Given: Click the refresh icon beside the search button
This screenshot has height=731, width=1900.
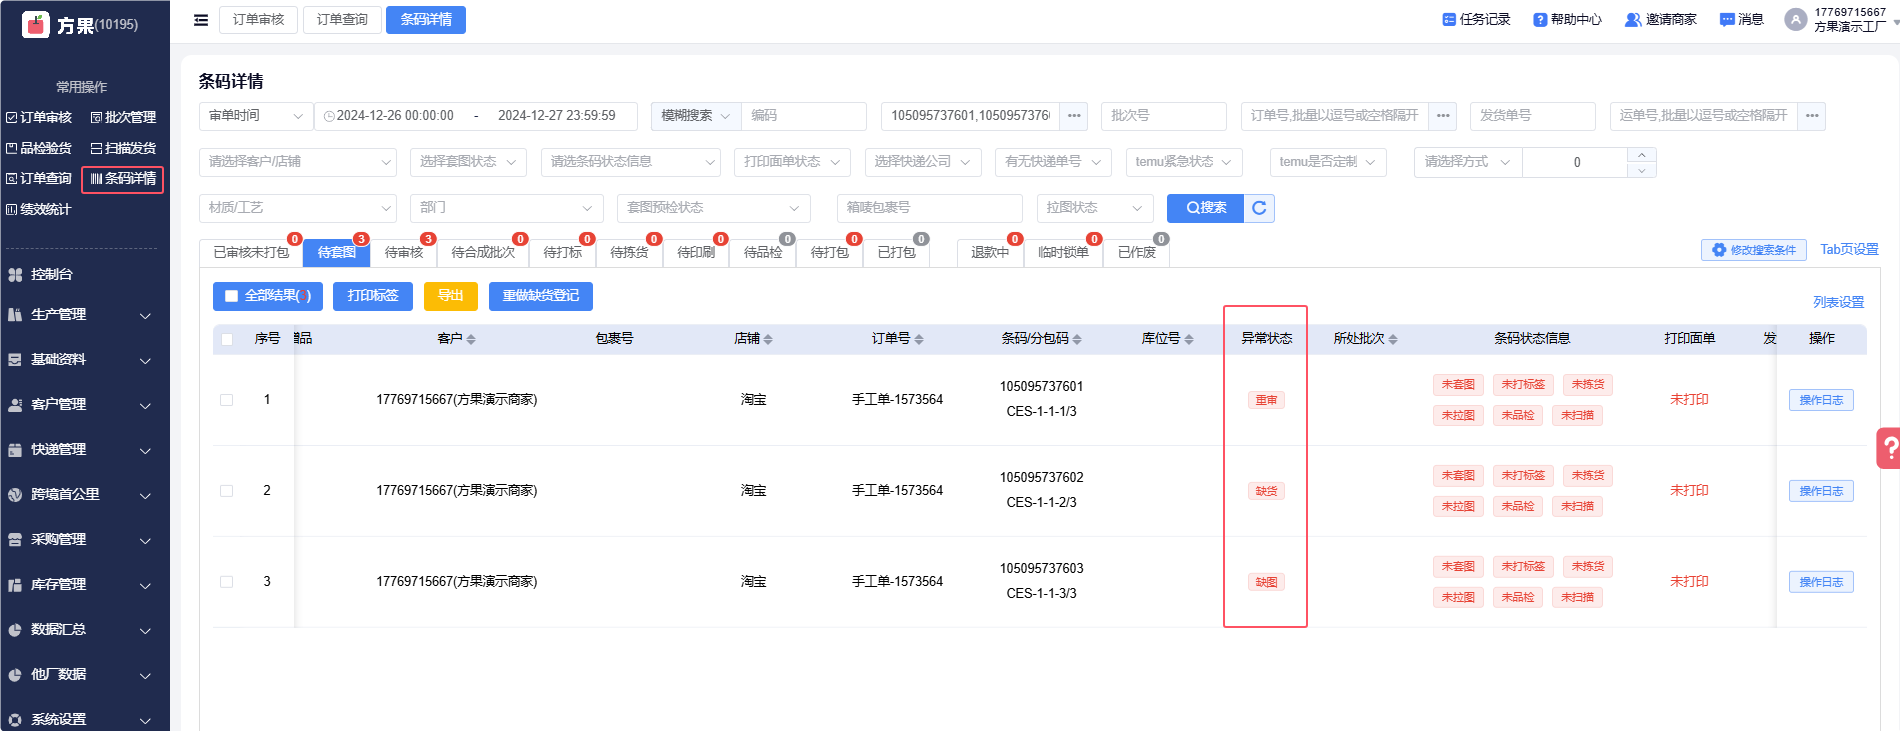Looking at the screenshot, I should pyautogui.click(x=1259, y=208).
